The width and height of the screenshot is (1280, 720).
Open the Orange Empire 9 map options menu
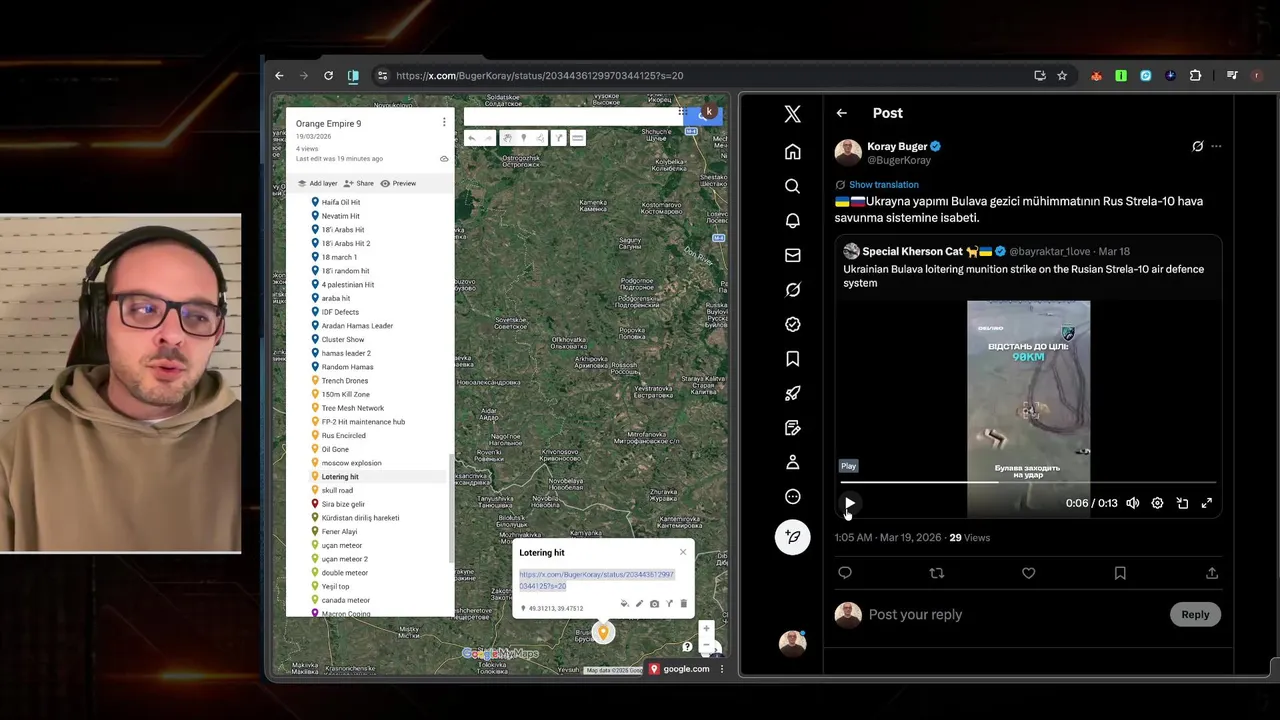pyautogui.click(x=444, y=123)
